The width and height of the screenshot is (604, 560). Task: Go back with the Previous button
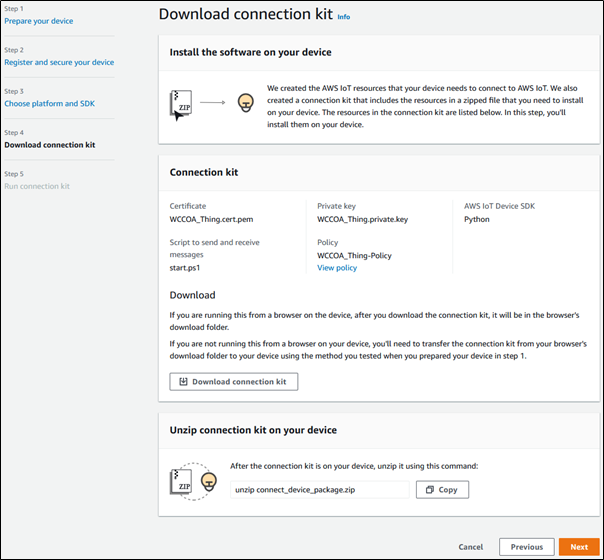[x=526, y=547]
